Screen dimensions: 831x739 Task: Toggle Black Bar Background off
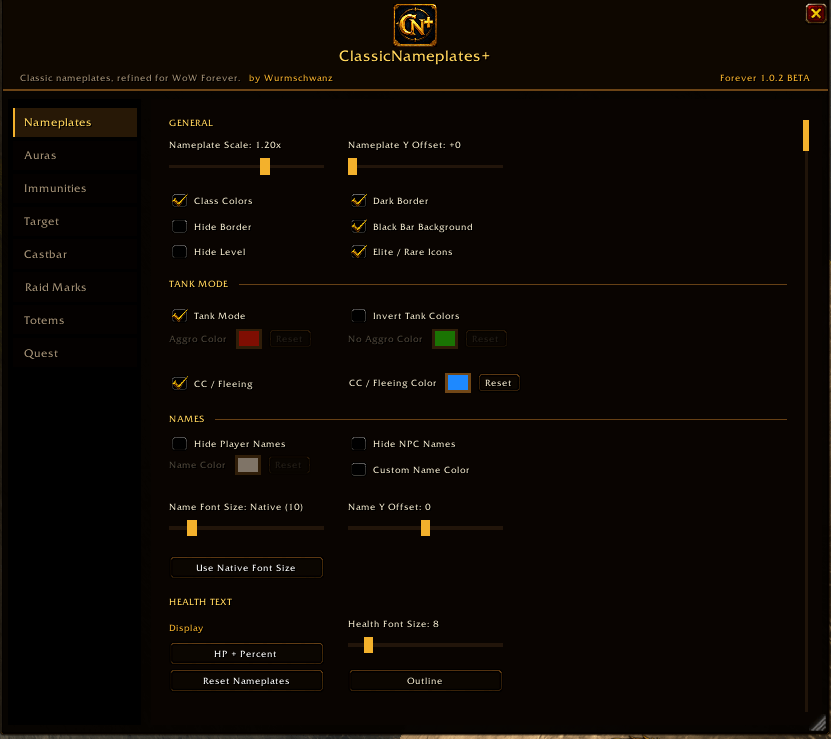pyautogui.click(x=359, y=226)
